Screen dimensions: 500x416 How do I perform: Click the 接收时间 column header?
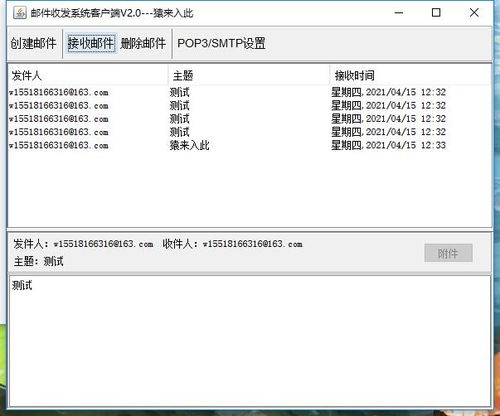(410, 76)
